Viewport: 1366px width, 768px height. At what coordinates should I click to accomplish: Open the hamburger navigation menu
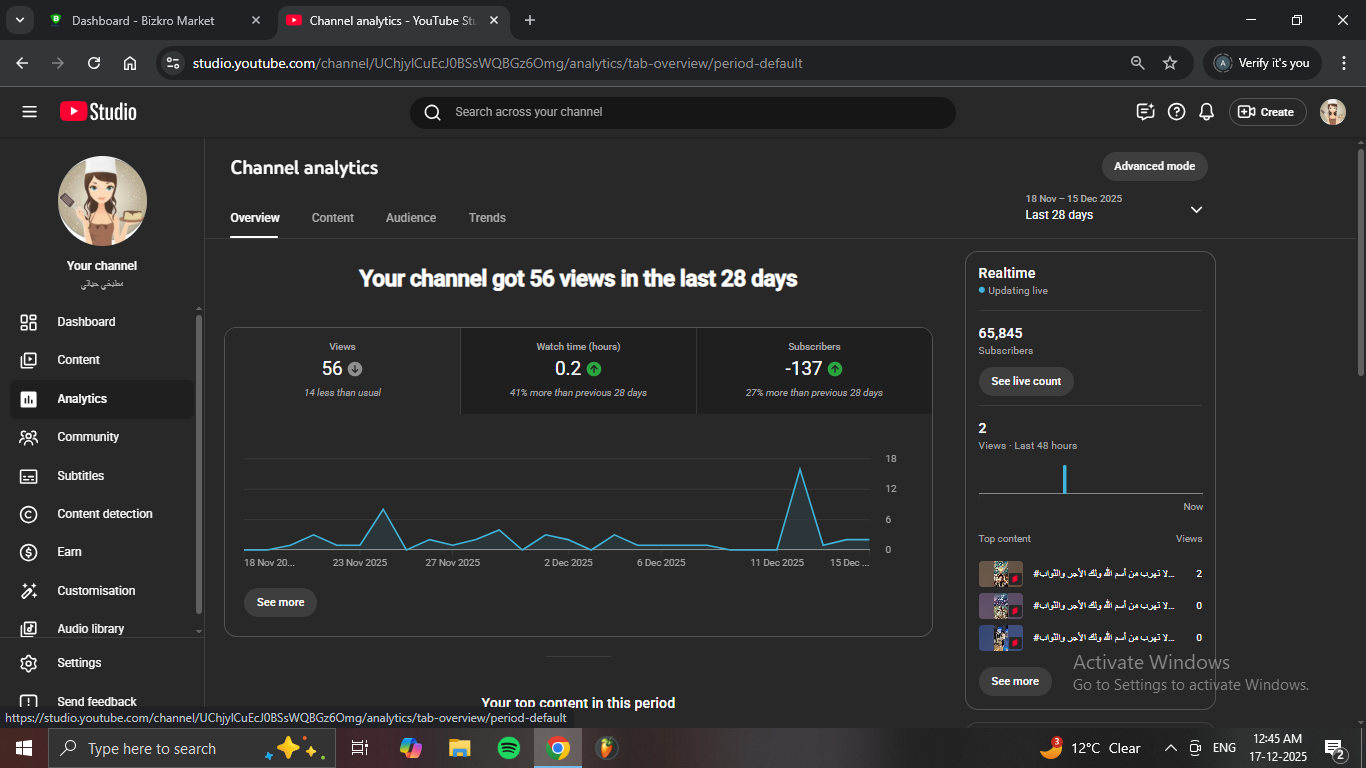pos(29,112)
